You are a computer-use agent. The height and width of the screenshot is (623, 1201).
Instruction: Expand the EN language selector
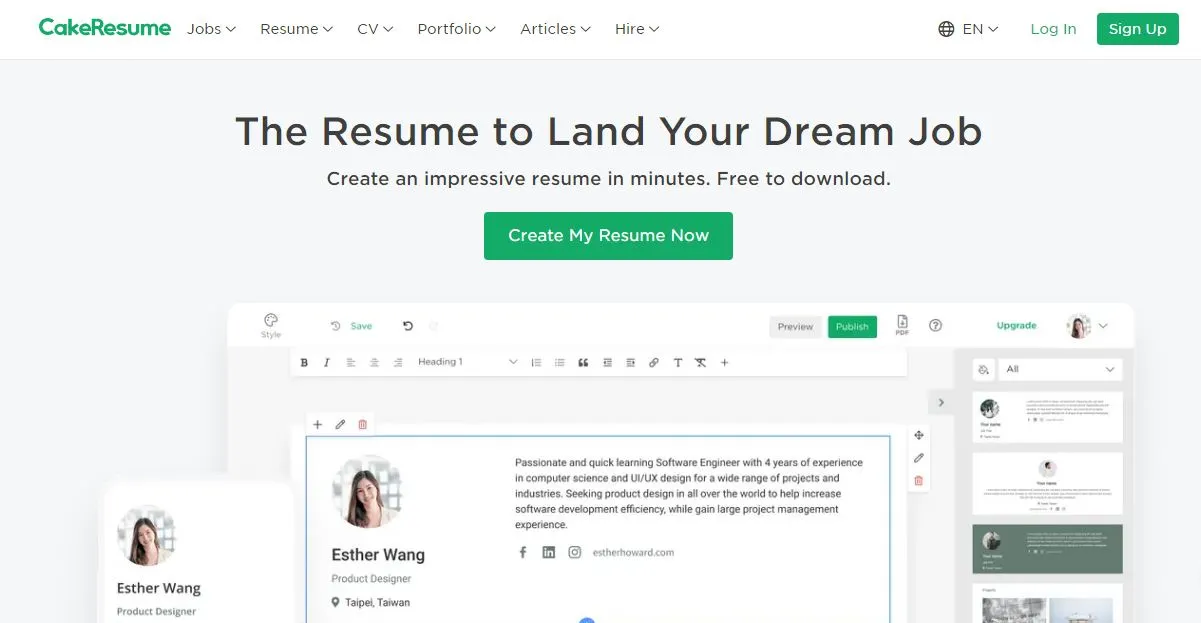980,29
